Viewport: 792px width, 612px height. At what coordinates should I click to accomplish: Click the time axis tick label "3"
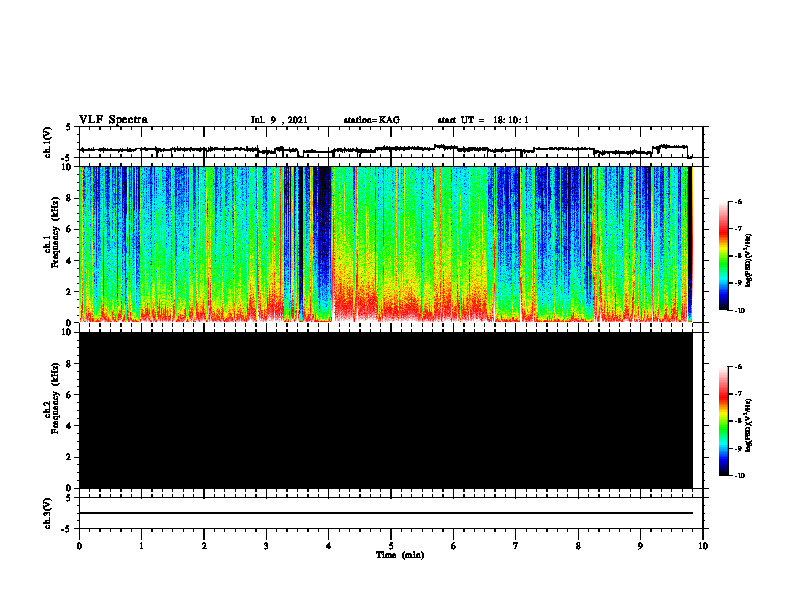266,546
